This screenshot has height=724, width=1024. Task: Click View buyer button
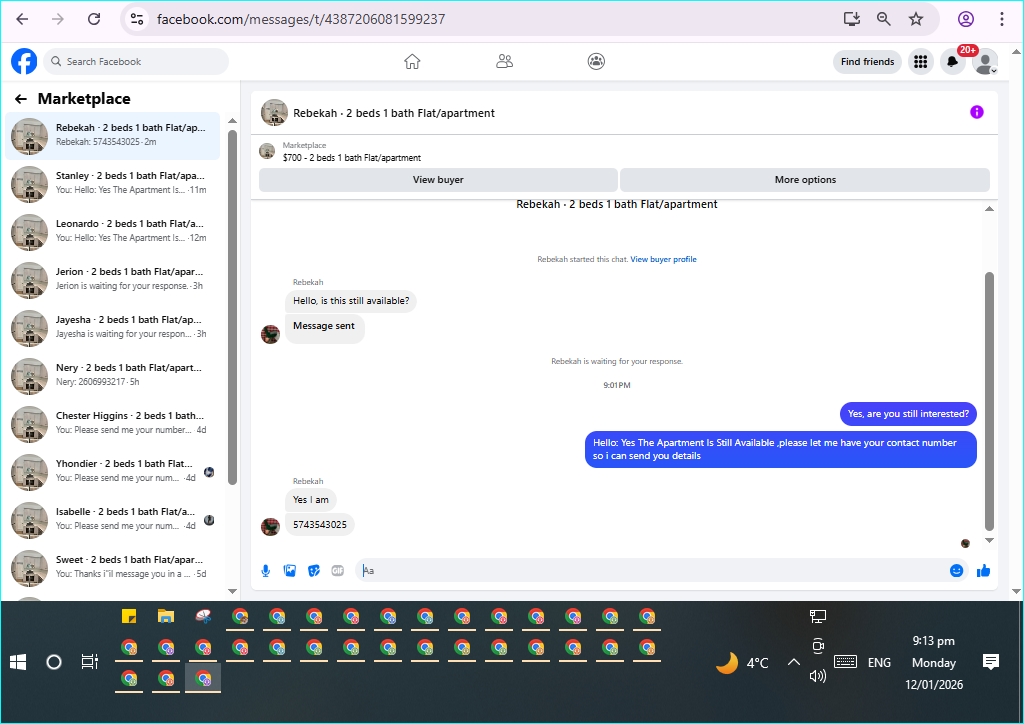click(438, 180)
